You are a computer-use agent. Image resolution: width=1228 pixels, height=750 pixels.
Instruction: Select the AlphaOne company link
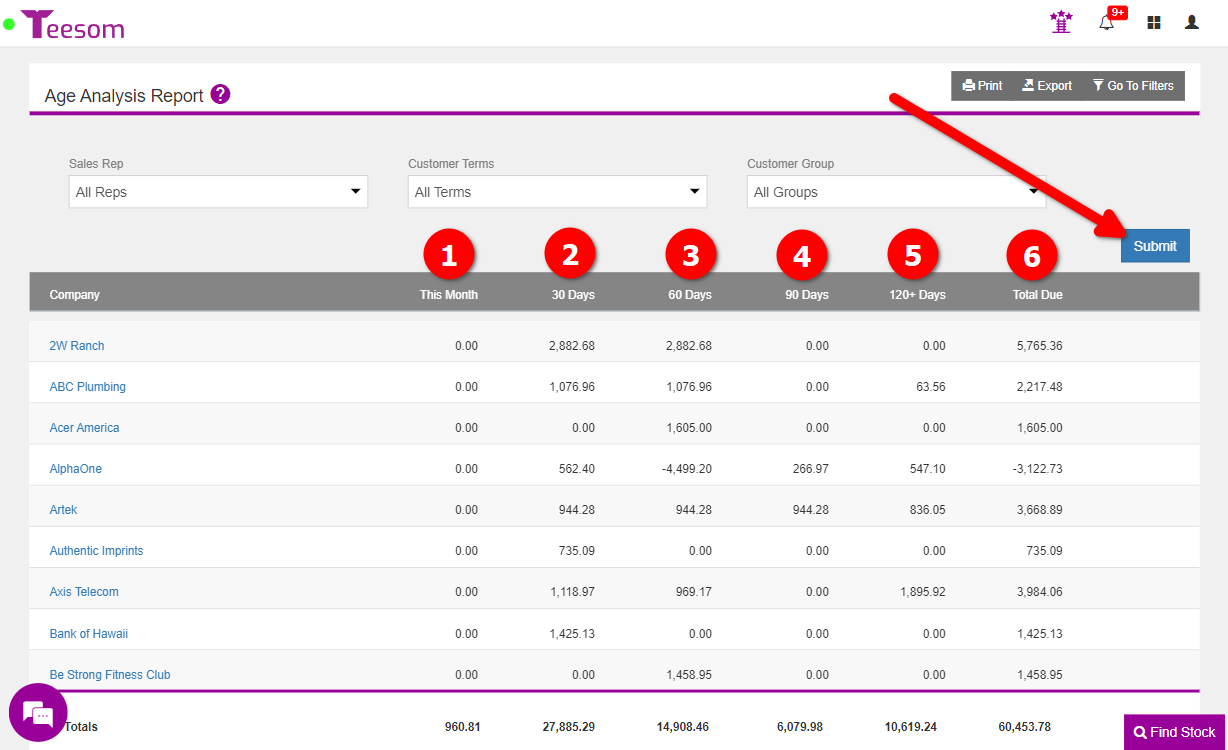[76, 469]
